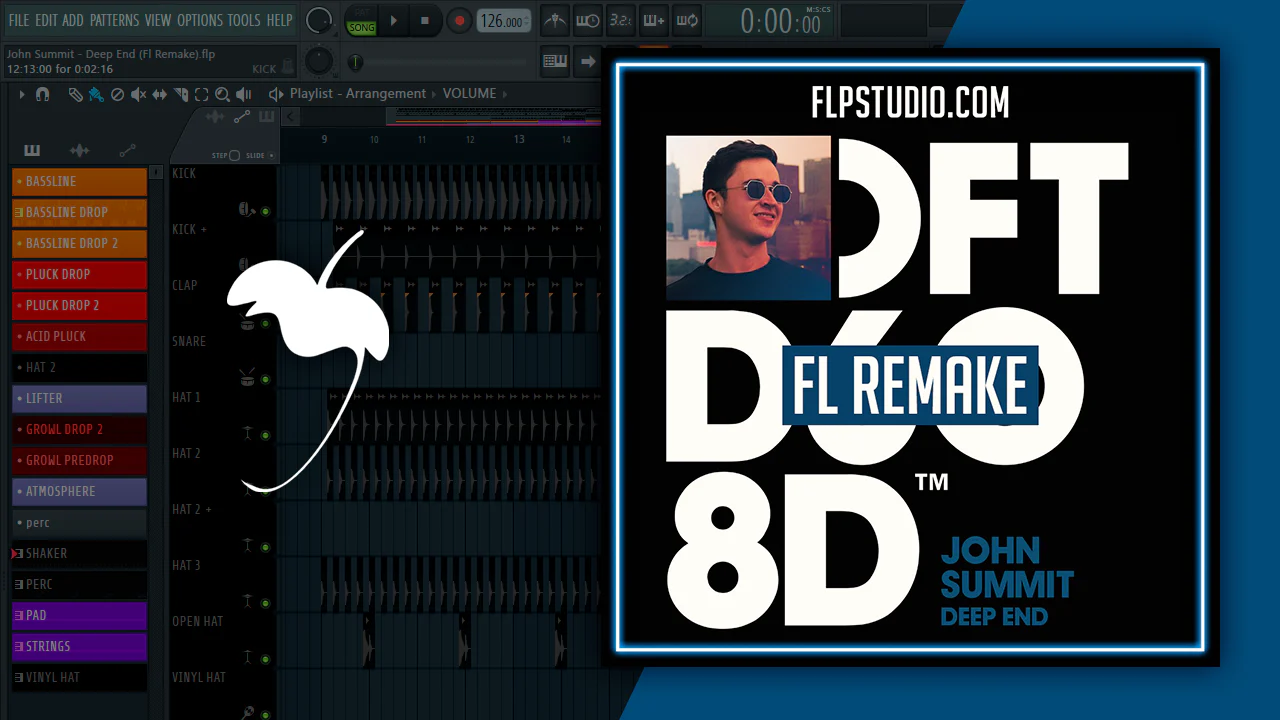The image size is (1280, 720).
Task: Click the right-arrow icon beside keyboard icon
Action: coord(588,62)
